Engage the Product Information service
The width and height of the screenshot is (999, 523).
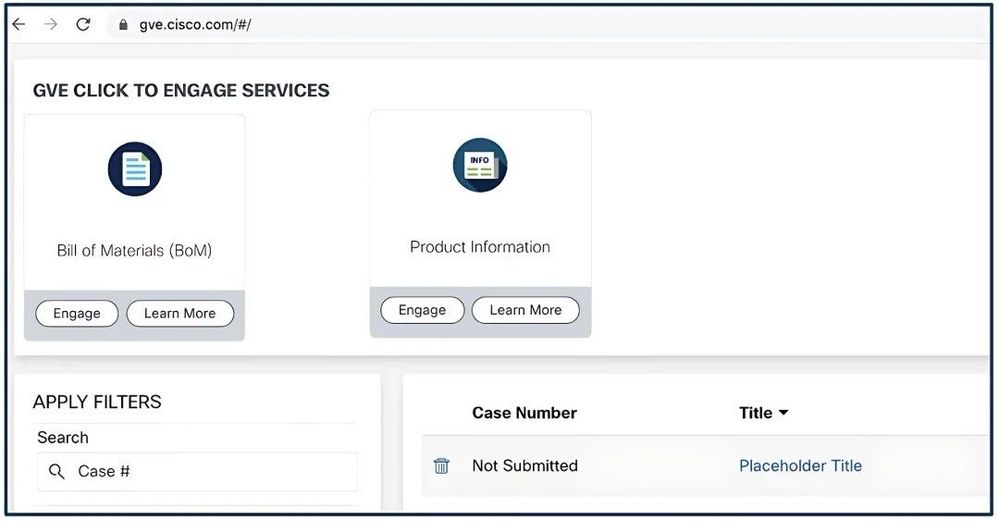[422, 310]
